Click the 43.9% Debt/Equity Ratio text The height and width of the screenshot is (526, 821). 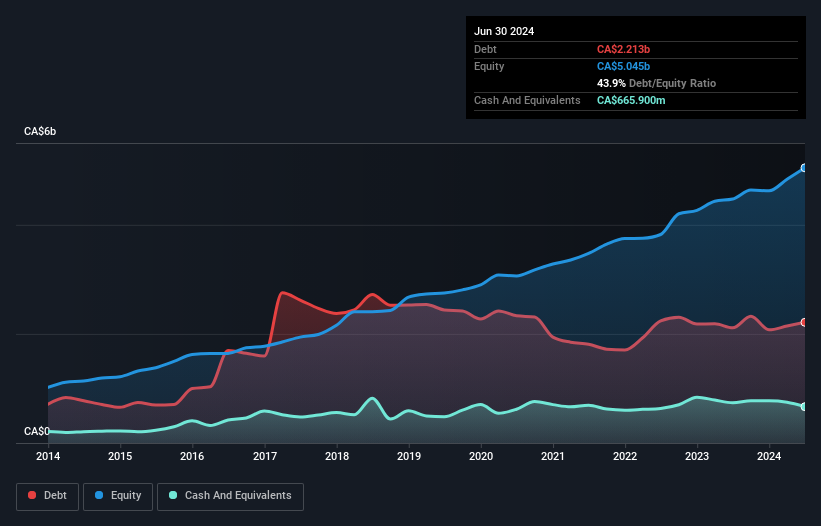coord(656,83)
